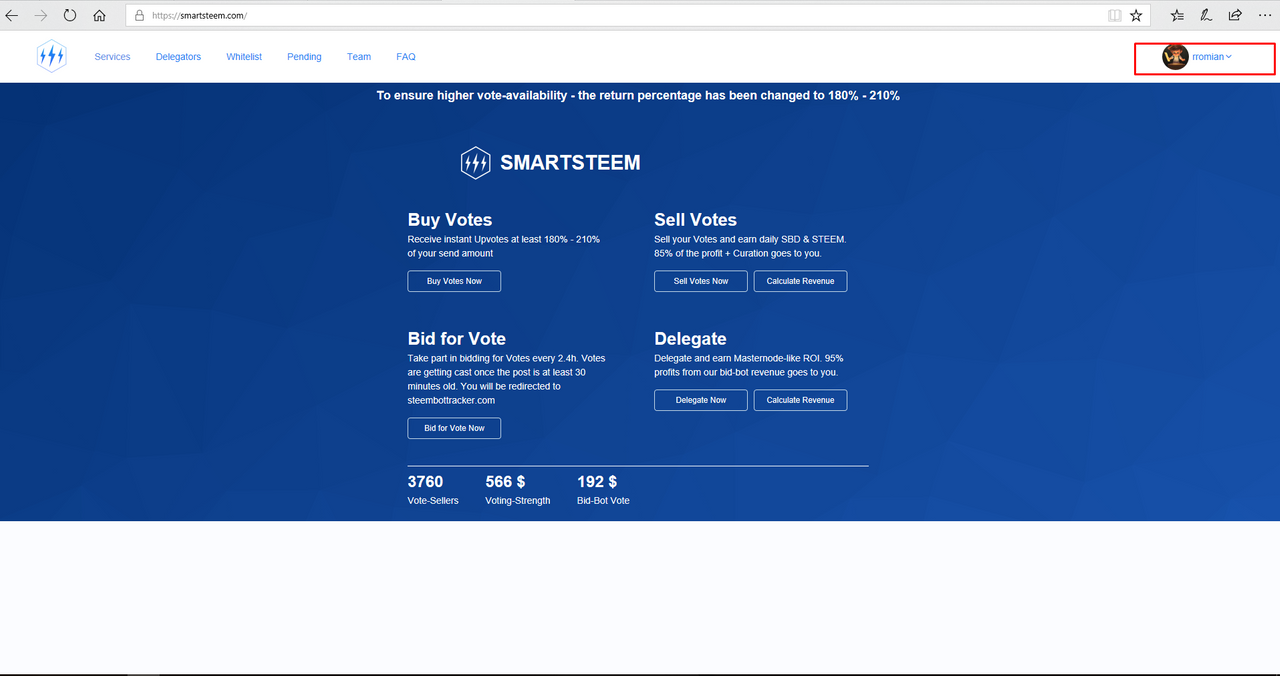Click the rromian profile avatar

(1175, 57)
